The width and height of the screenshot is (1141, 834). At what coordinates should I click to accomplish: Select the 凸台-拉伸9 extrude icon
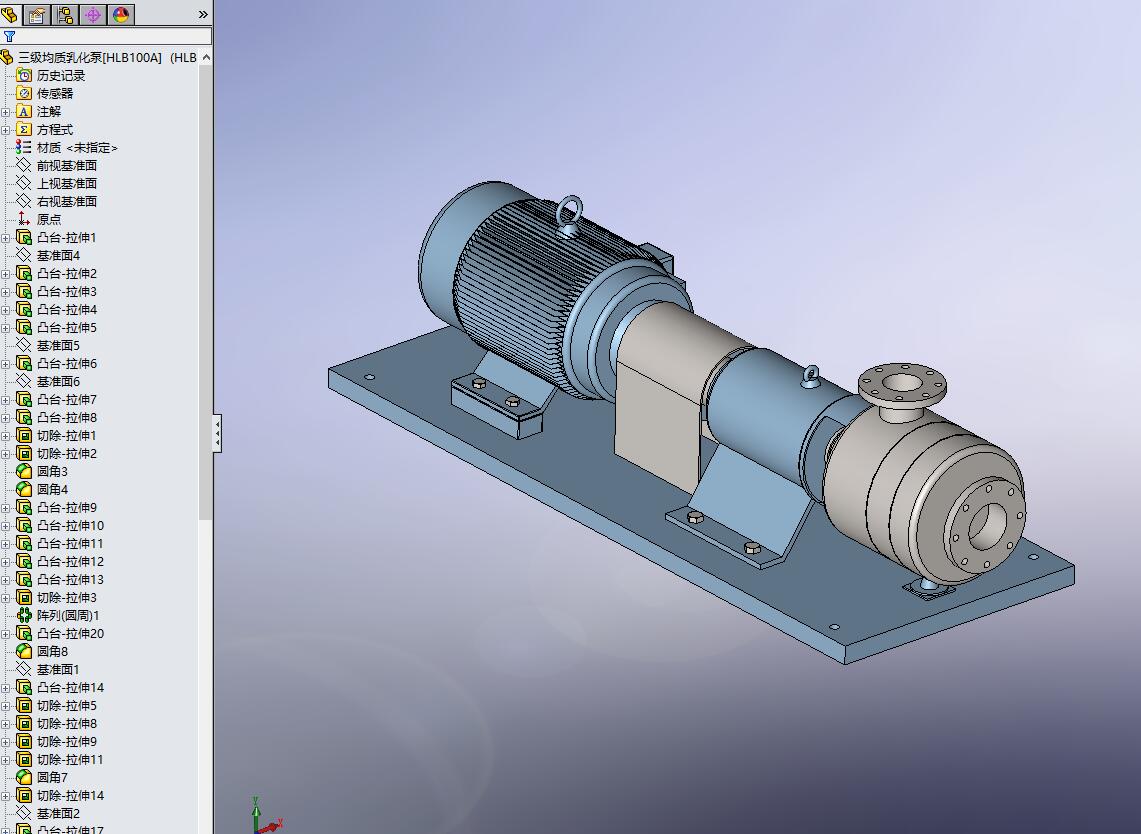coord(24,507)
